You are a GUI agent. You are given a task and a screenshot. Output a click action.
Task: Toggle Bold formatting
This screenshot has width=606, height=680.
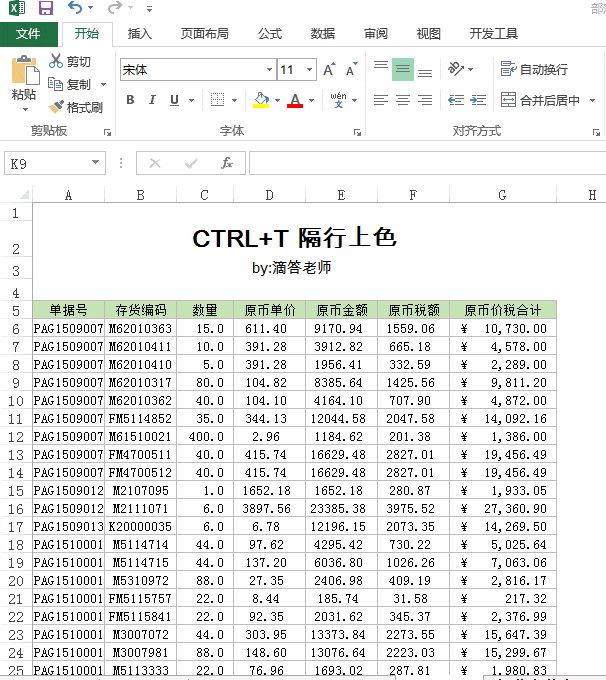(130, 100)
